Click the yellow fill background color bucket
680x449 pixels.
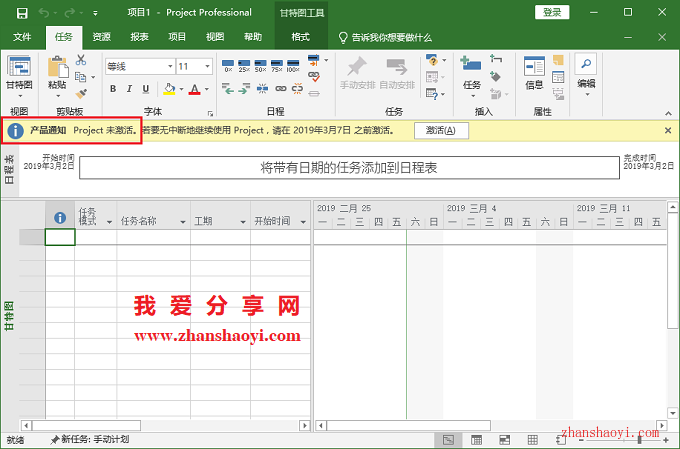point(169,89)
